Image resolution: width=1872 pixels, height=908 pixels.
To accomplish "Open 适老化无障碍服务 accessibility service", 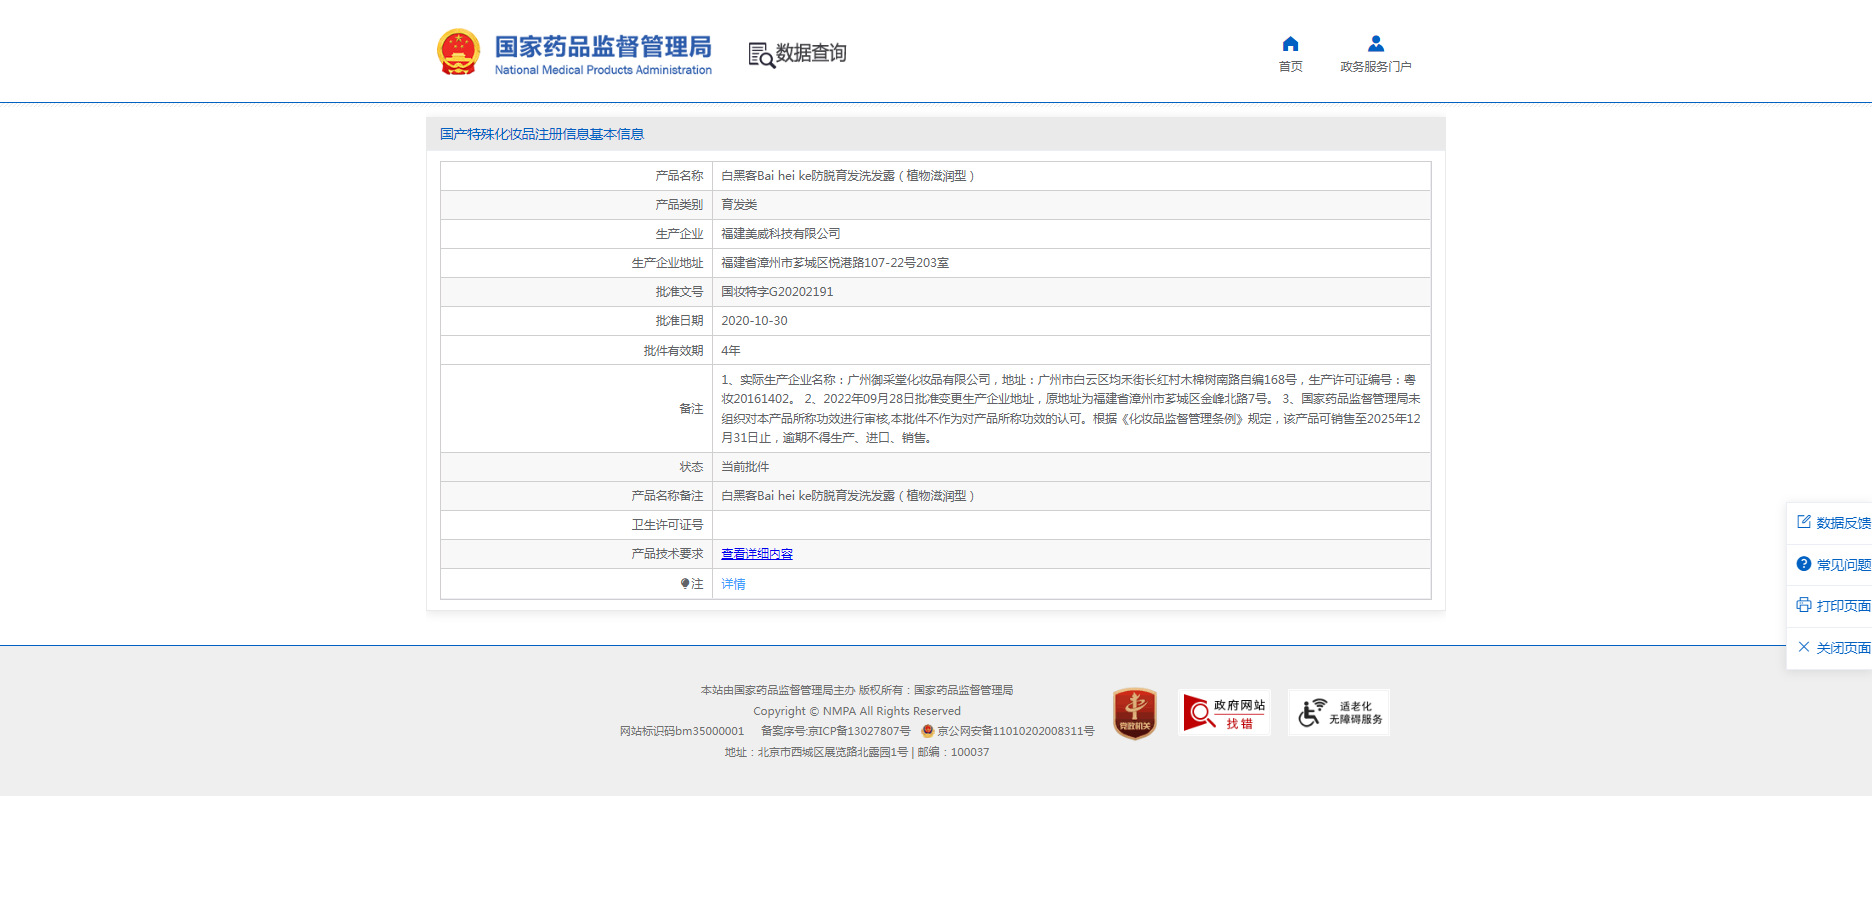I will pos(1339,711).
